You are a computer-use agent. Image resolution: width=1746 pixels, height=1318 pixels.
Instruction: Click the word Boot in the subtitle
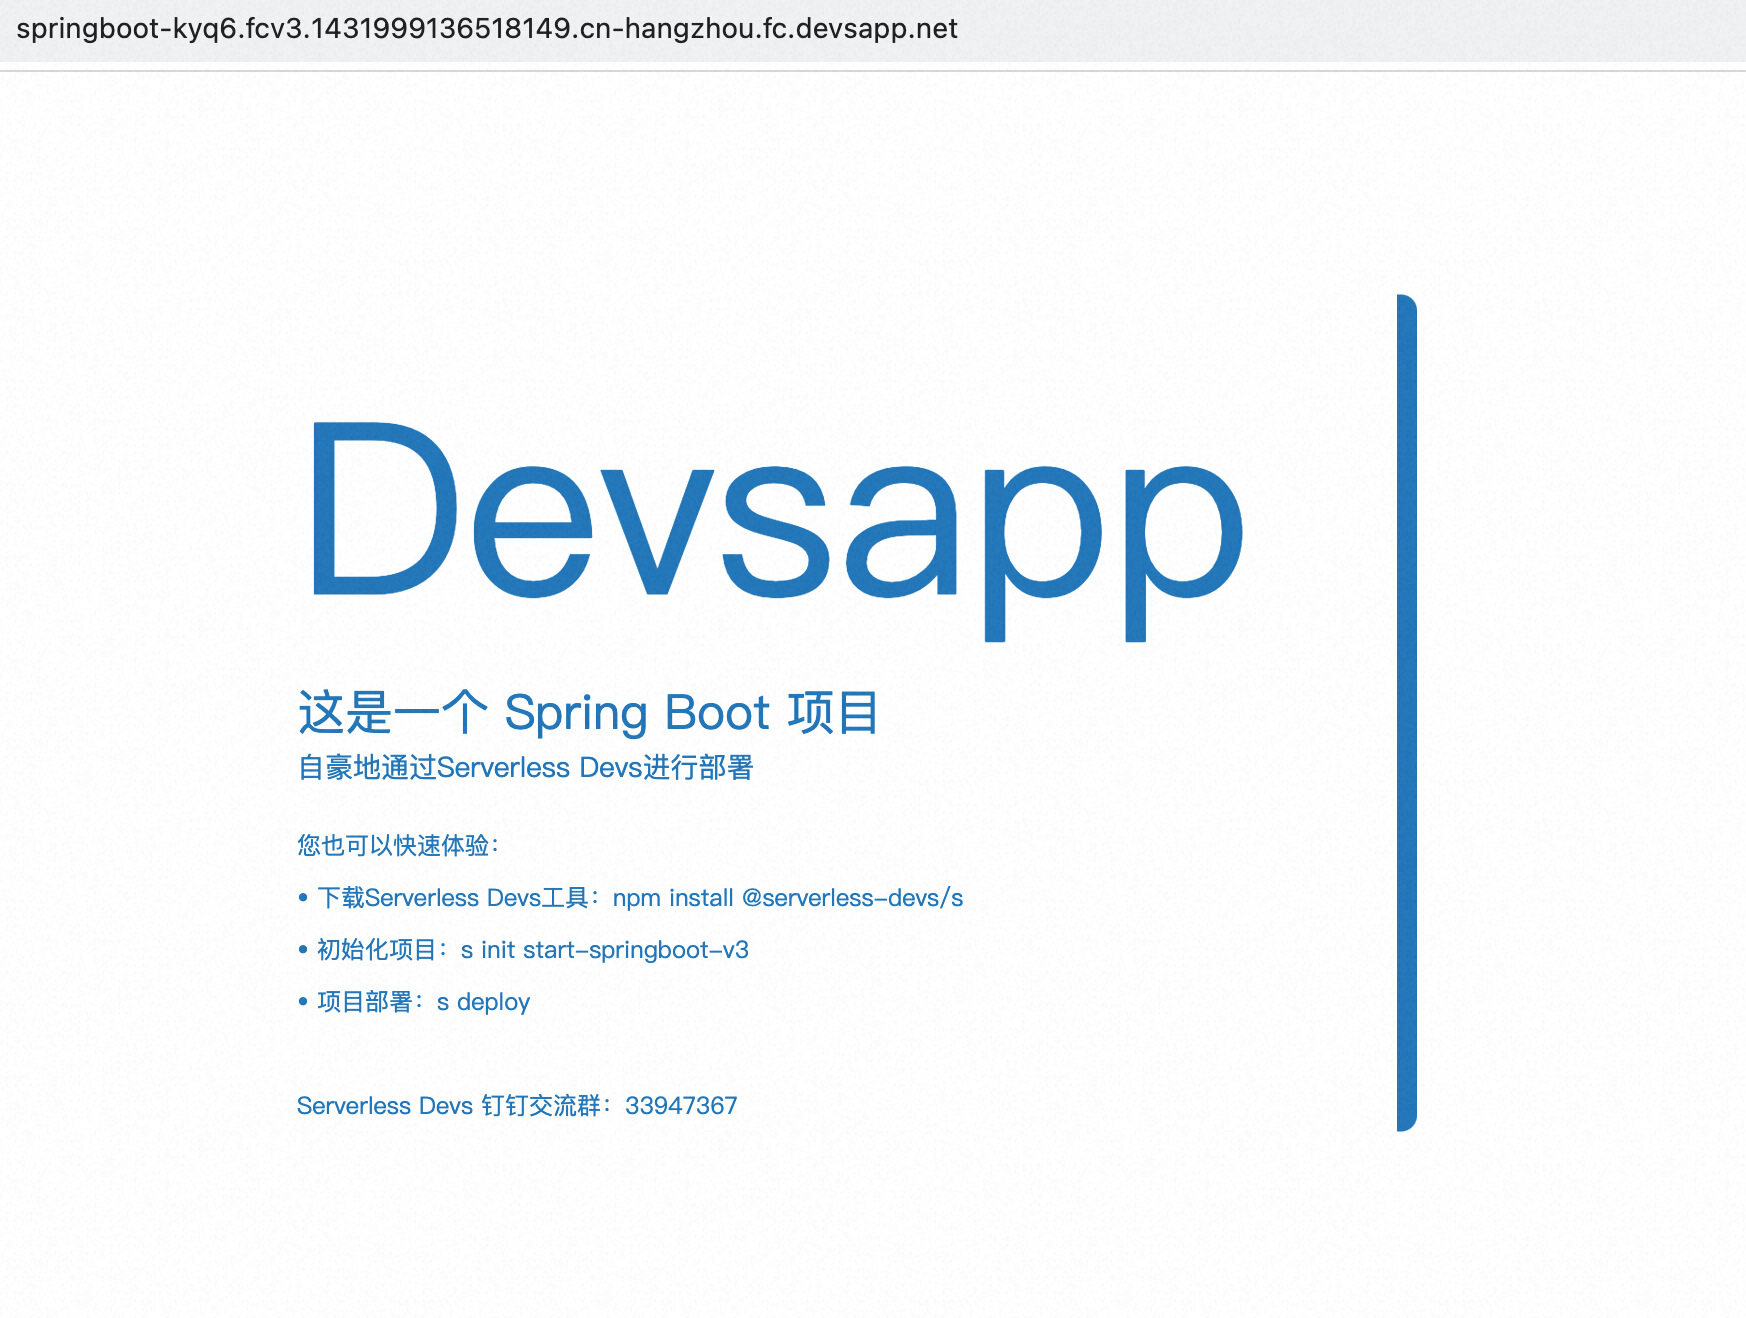(x=717, y=713)
